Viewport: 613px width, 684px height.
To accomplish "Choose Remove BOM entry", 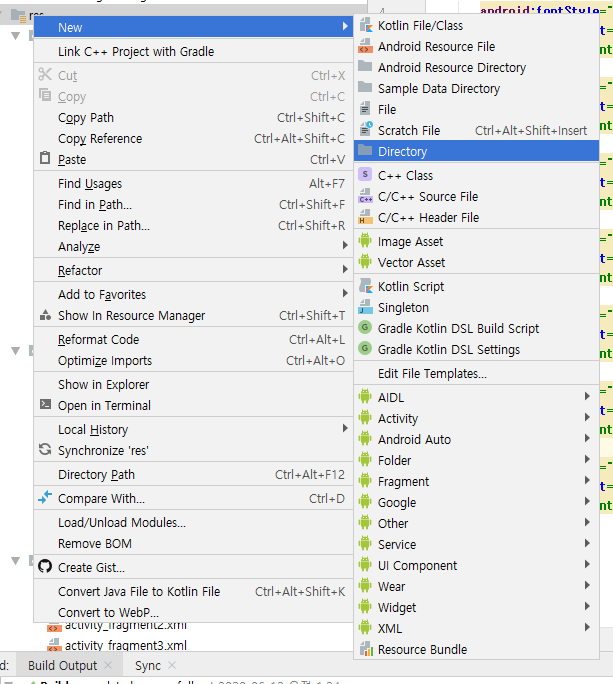I will [x=193, y=544].
